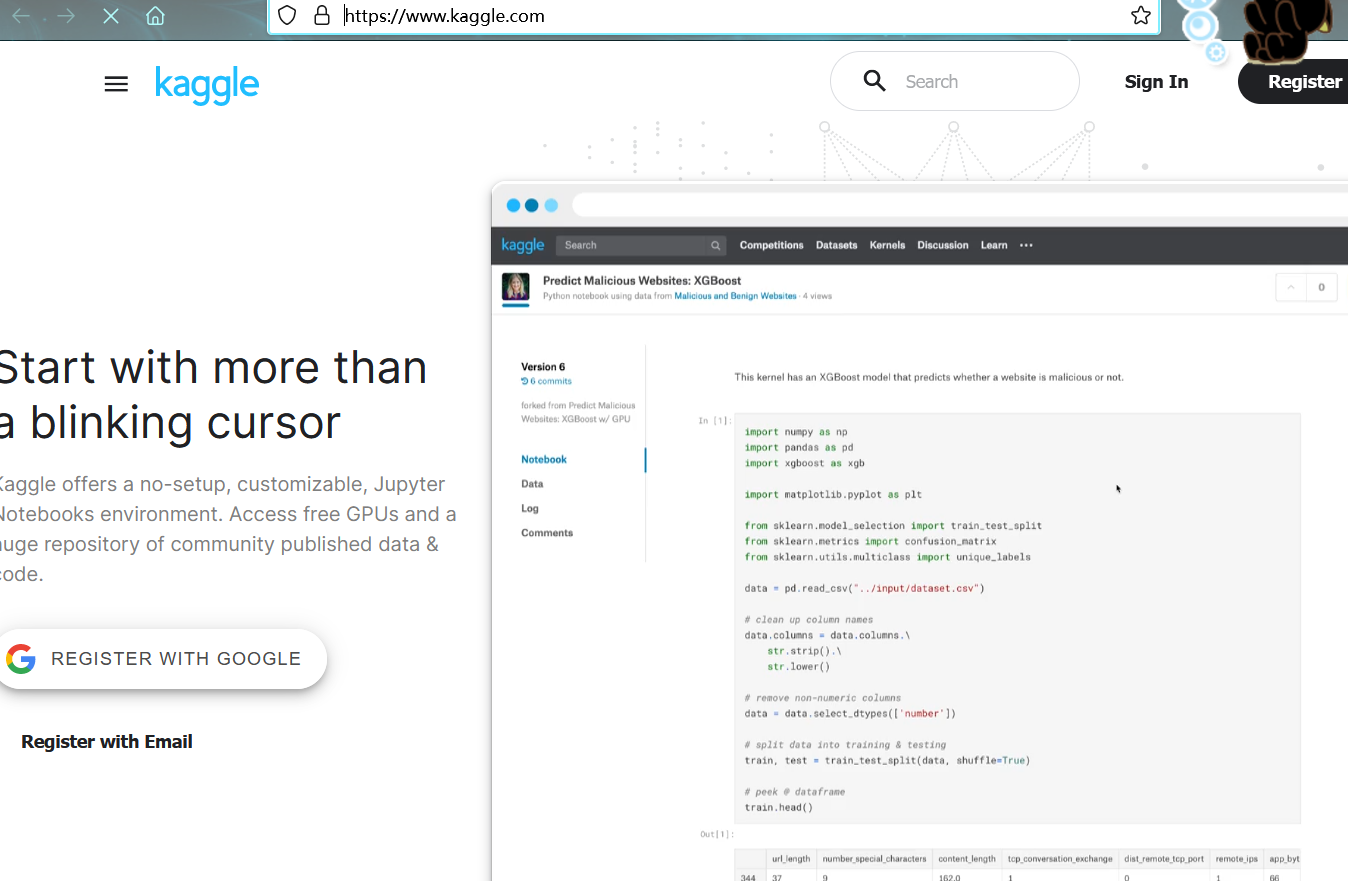Click Competitions in preview navbar
The height and width of the screenshot is (881, 1348).
coord(771,245)
